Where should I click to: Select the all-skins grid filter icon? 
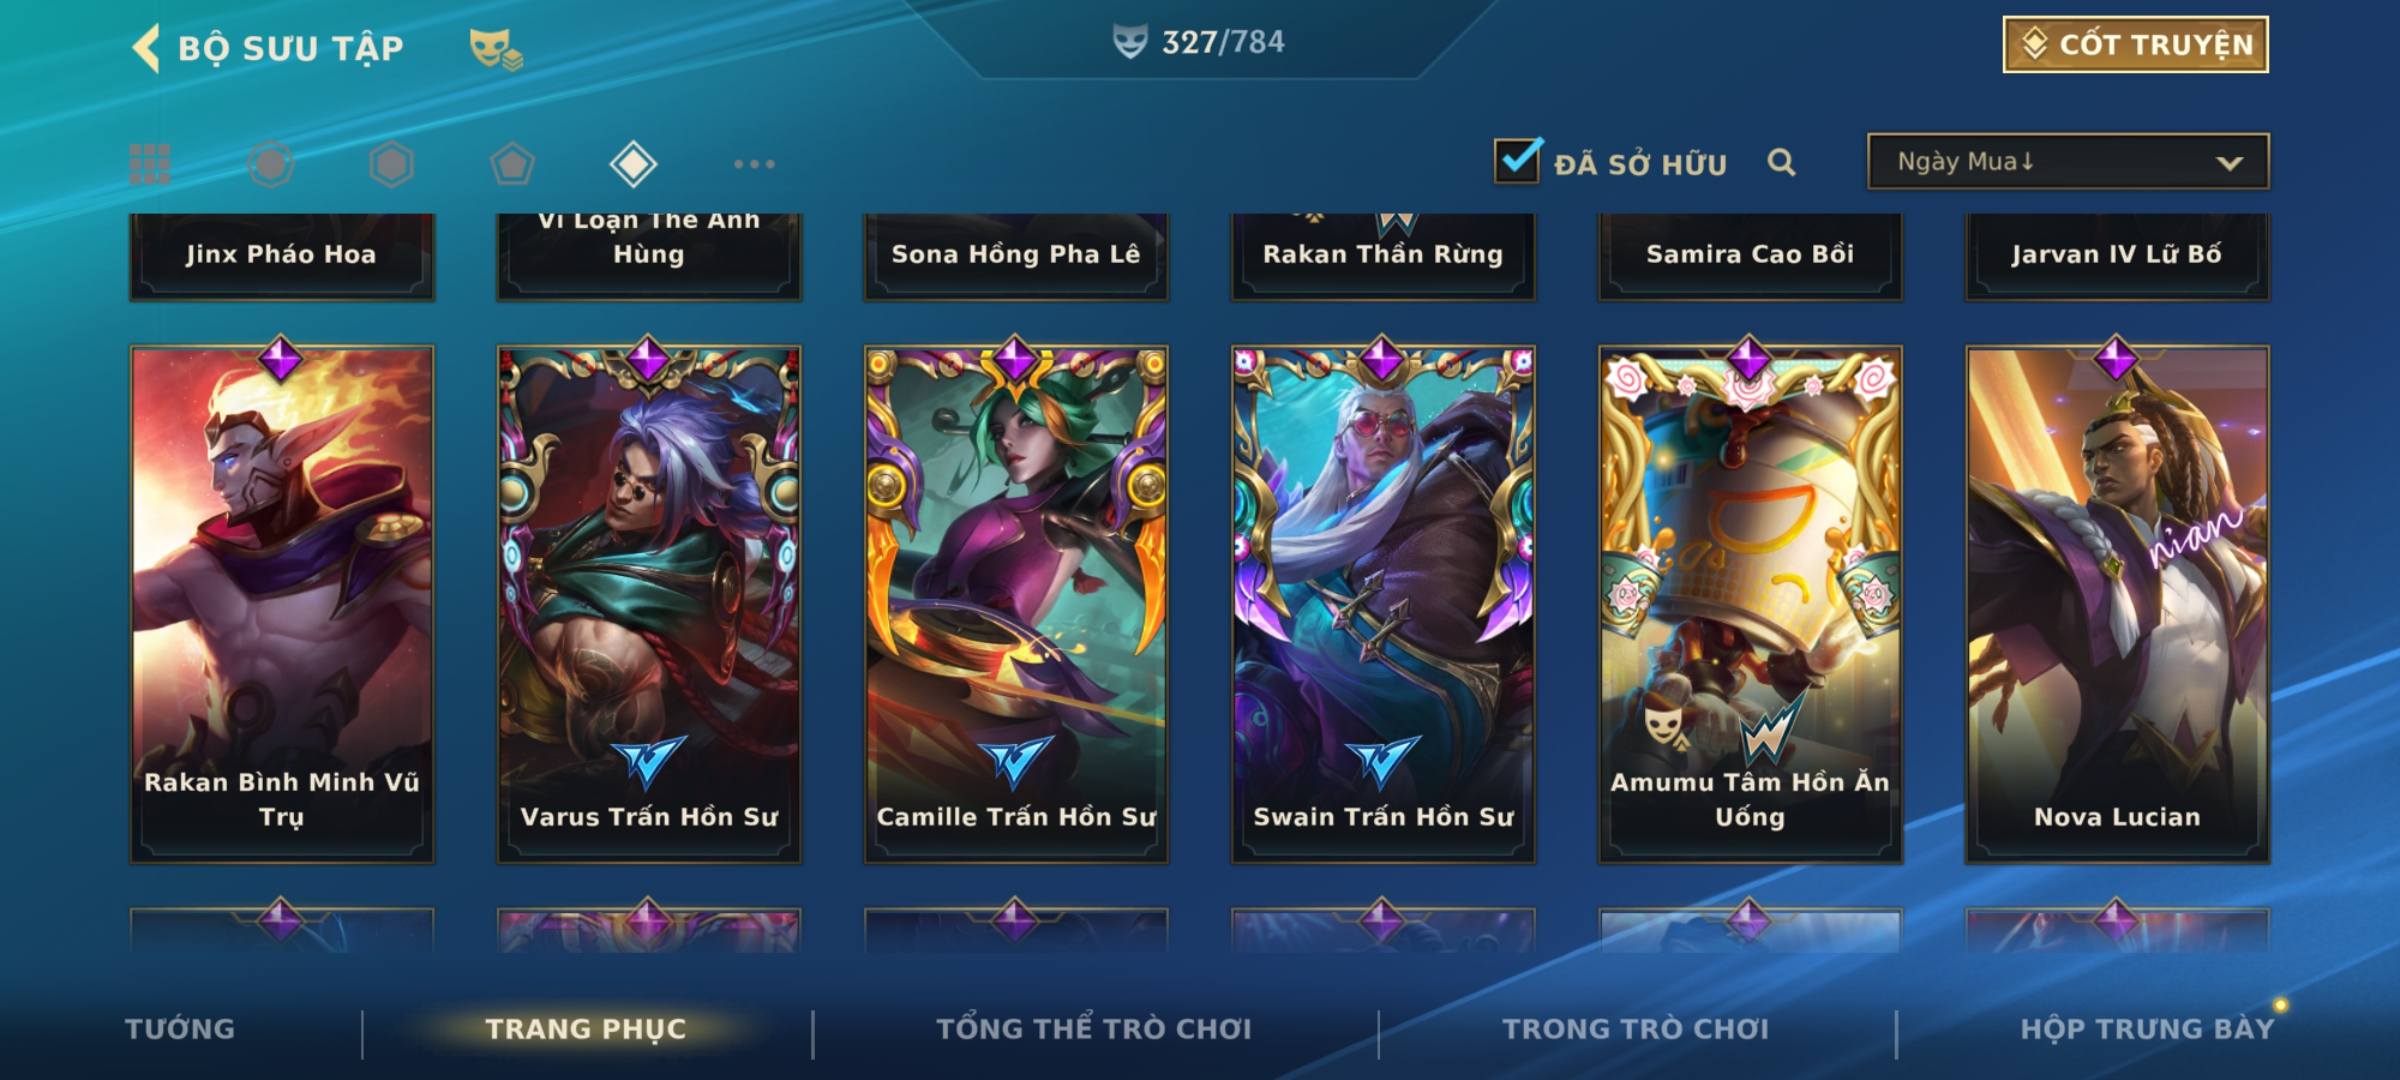[150, 164]
